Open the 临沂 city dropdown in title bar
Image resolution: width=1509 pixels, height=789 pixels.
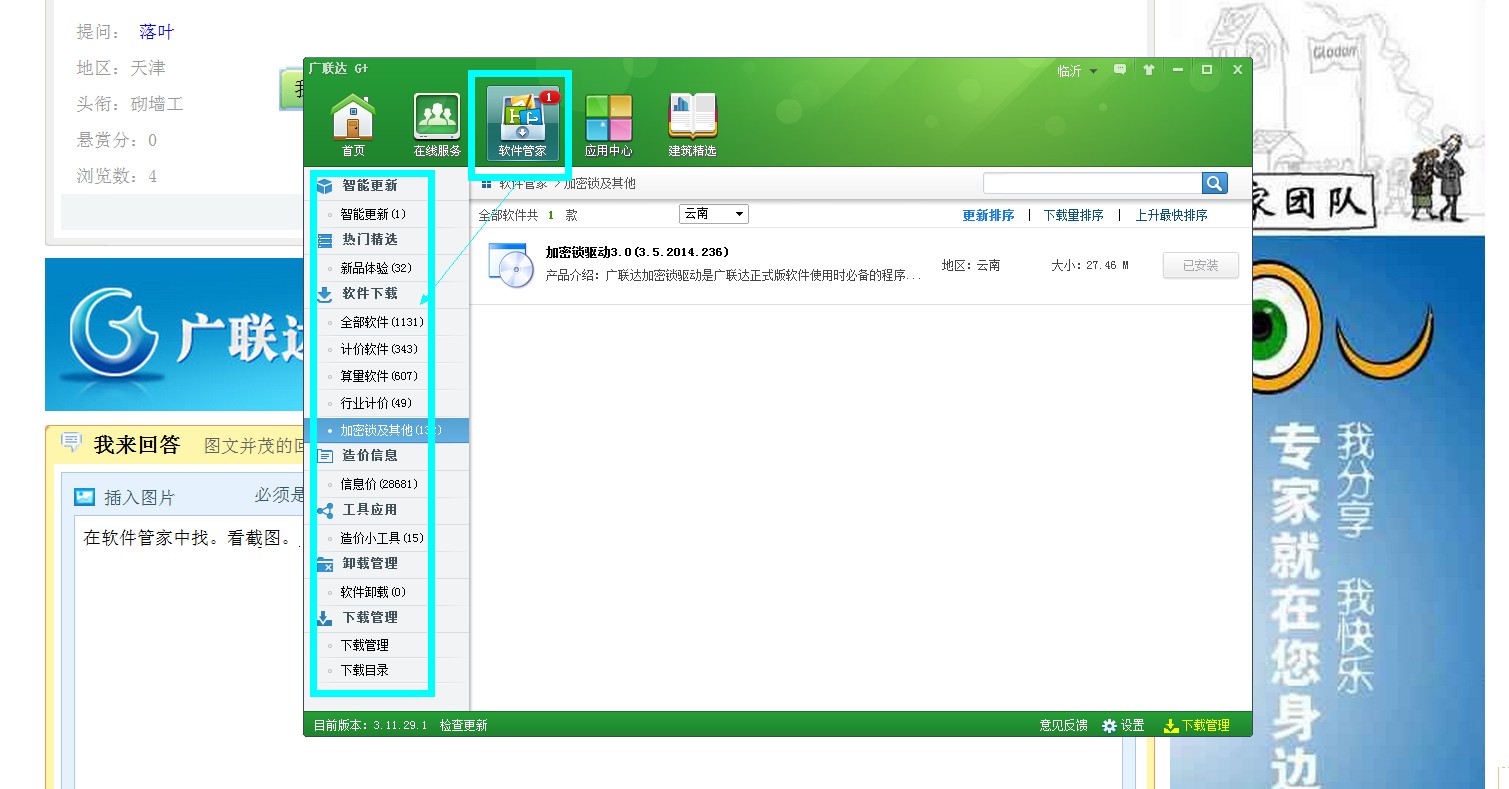1077,71
